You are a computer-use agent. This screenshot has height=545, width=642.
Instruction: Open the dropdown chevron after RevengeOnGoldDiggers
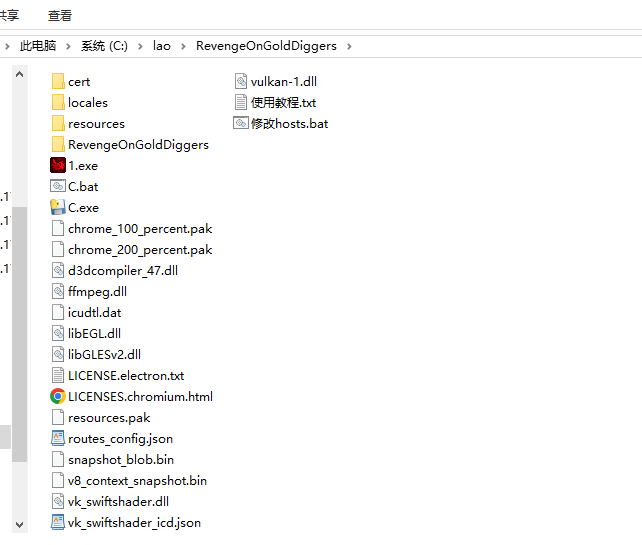click(x=348, y=46)
